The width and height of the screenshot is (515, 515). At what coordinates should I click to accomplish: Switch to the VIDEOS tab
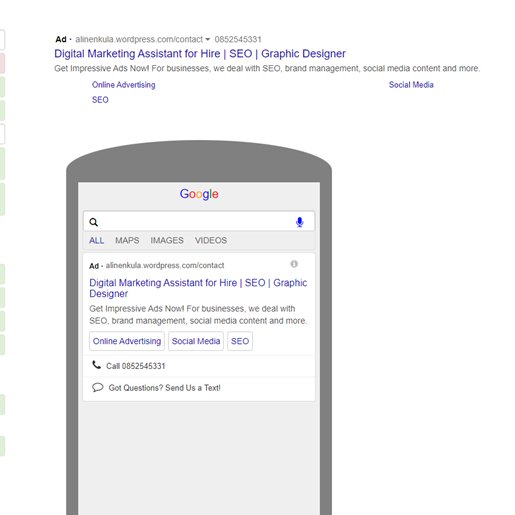tap(211, 240)
